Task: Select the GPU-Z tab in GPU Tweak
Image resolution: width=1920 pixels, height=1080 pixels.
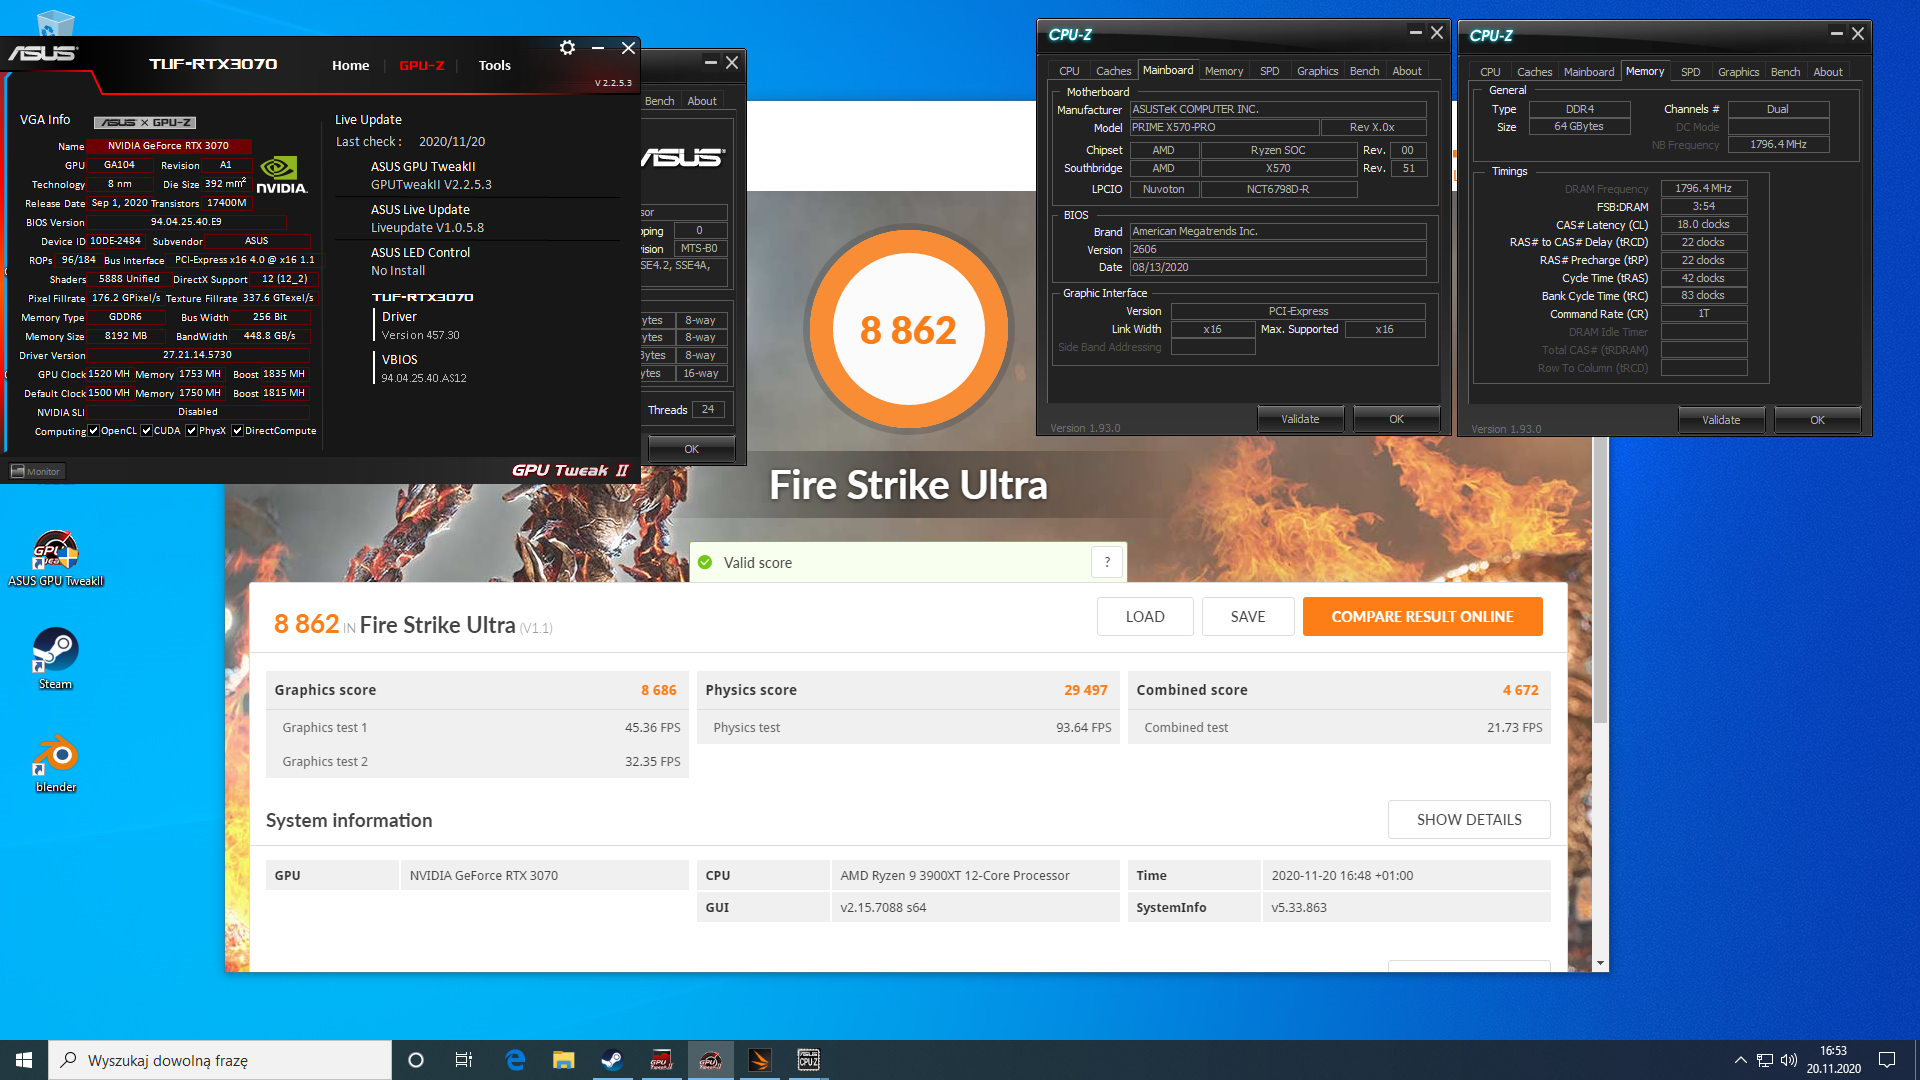Action: pyautogui.click(x=421, y=65)
